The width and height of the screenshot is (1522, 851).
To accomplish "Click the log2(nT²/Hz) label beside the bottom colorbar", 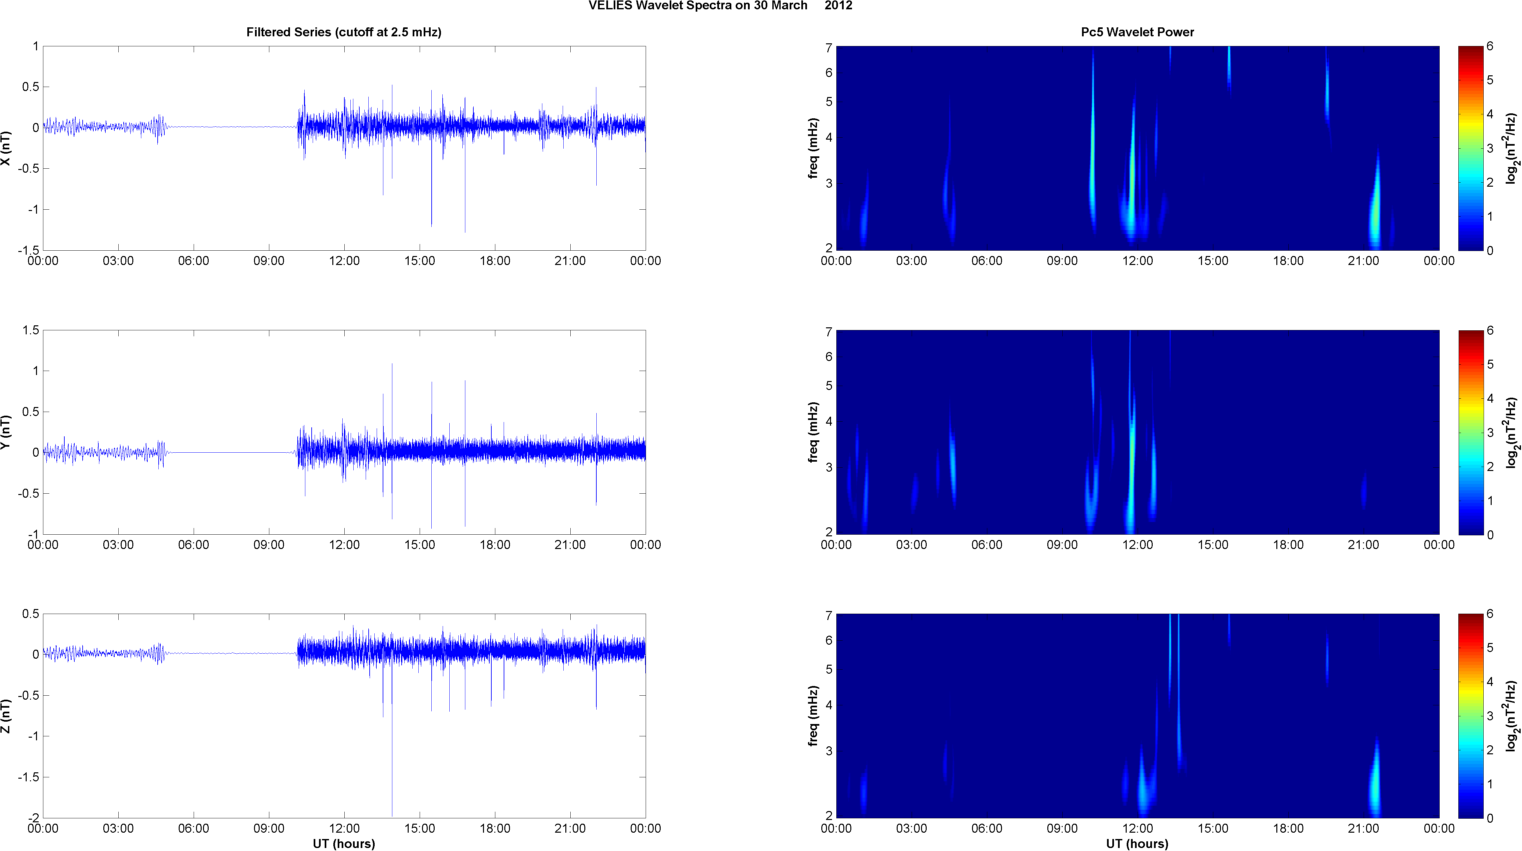I will point(1512,716).
